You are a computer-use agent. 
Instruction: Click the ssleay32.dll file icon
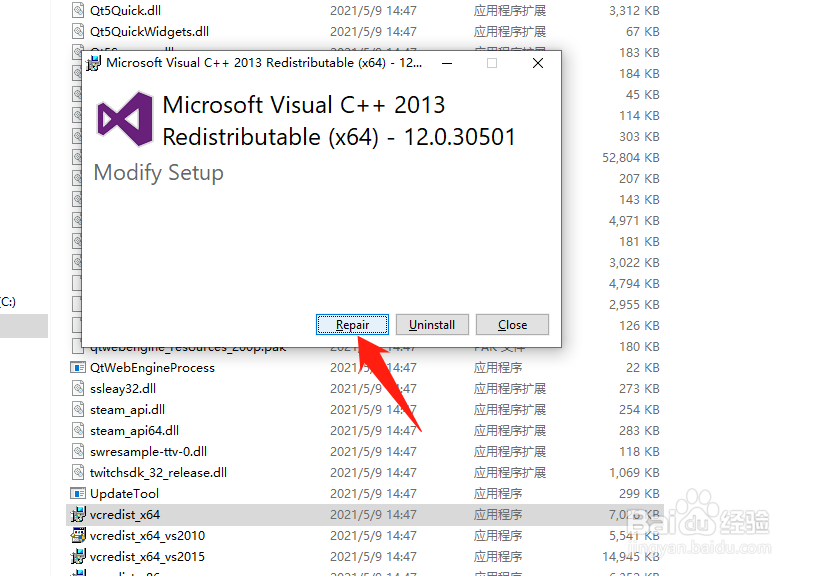point(78,388)
